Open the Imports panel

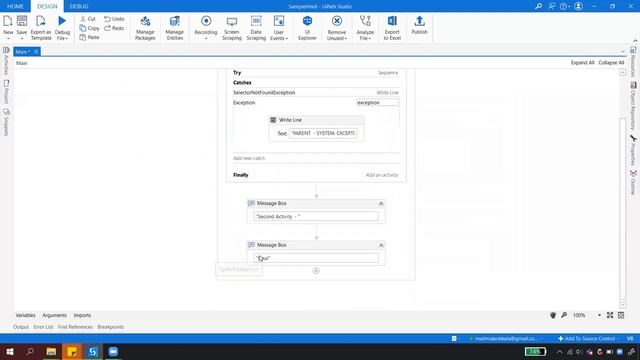(82, 315)
